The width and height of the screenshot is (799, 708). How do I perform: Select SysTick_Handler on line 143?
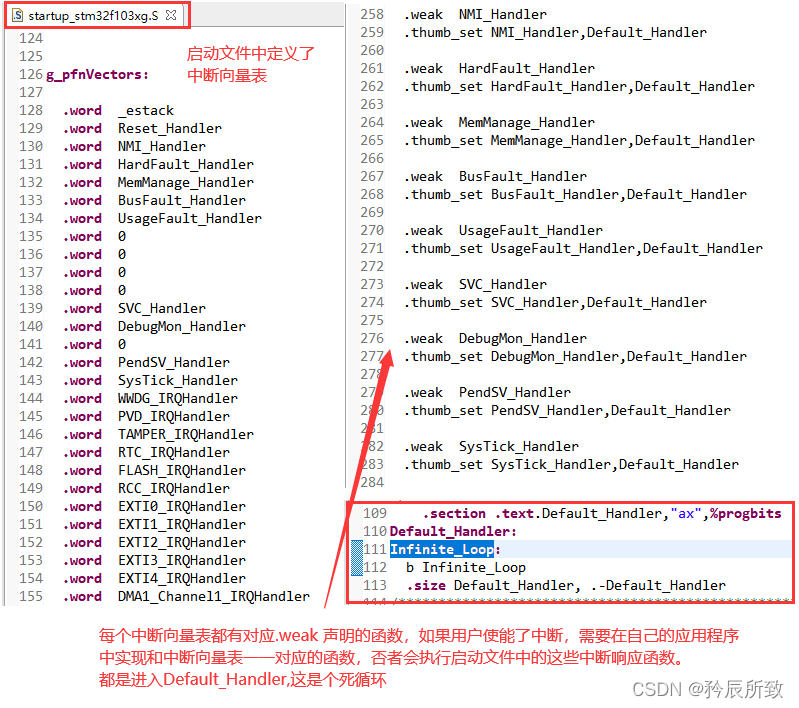(x=178, y=380)
